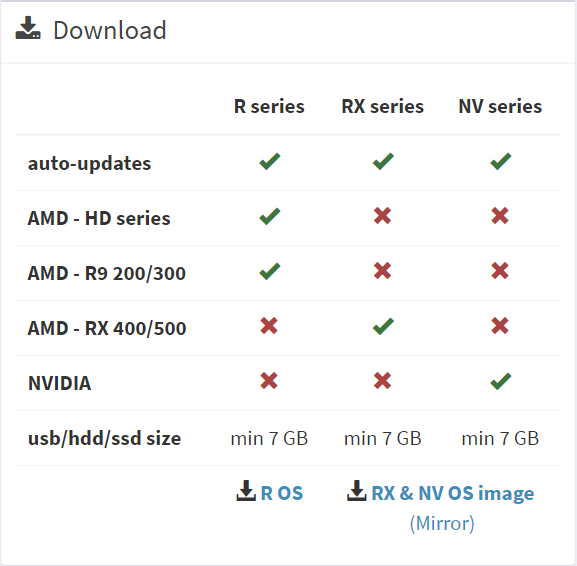Select the R series column header
The height and width of the screenshot is (566, 577).
pyautogui.click(x=269, y=107)
